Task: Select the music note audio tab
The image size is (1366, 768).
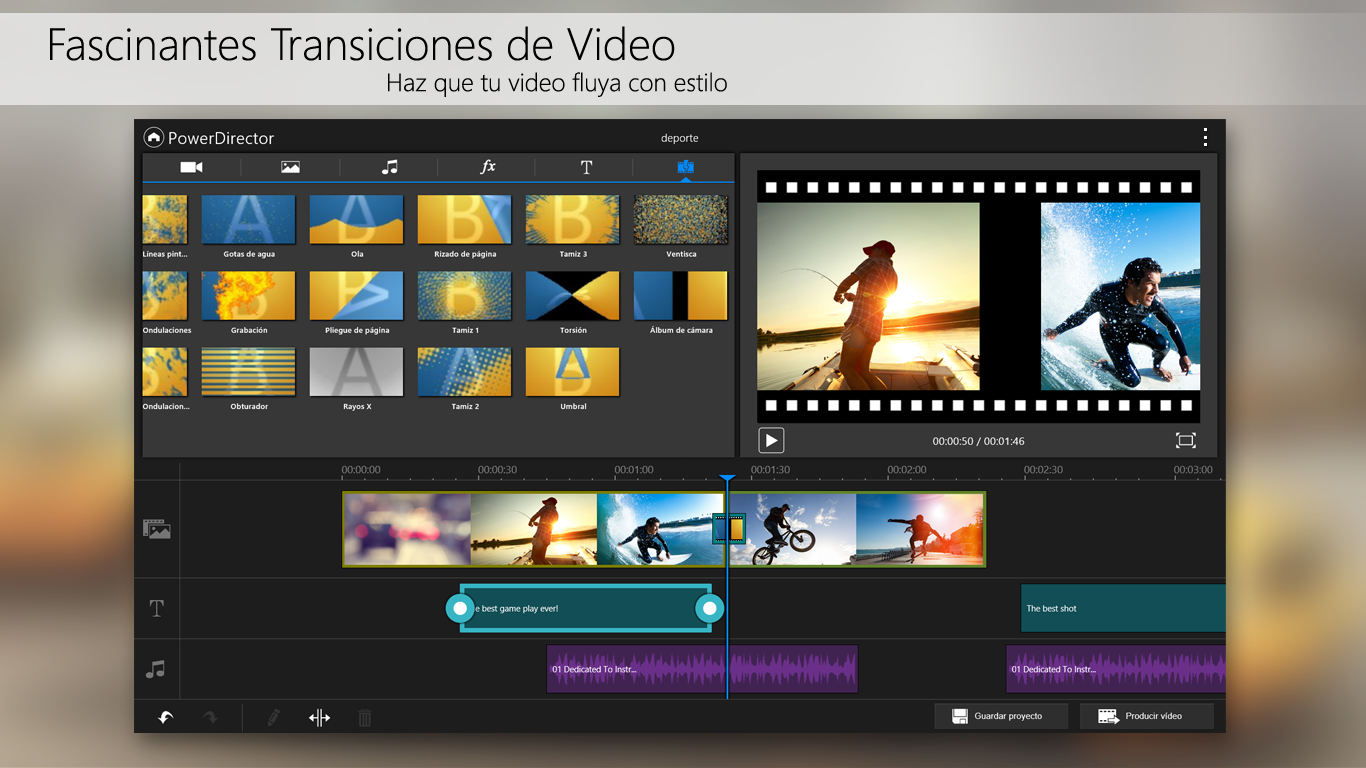Action: [x=389, y=167]
